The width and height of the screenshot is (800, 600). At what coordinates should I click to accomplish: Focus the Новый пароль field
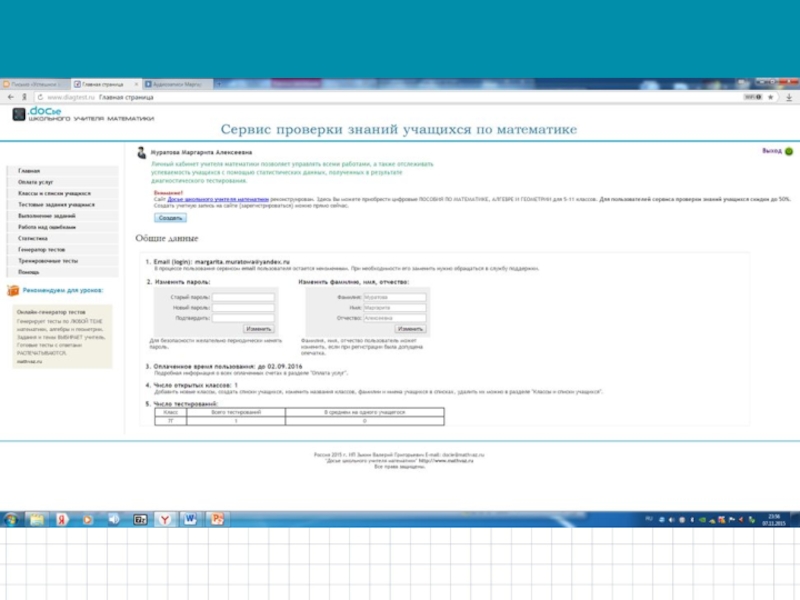coord(243,308)
